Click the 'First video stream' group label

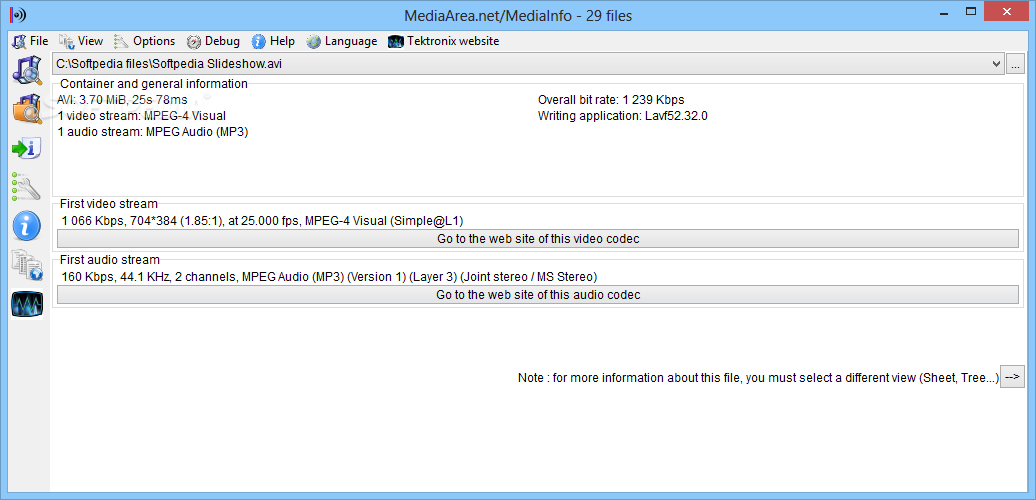[x=109, y=203]
